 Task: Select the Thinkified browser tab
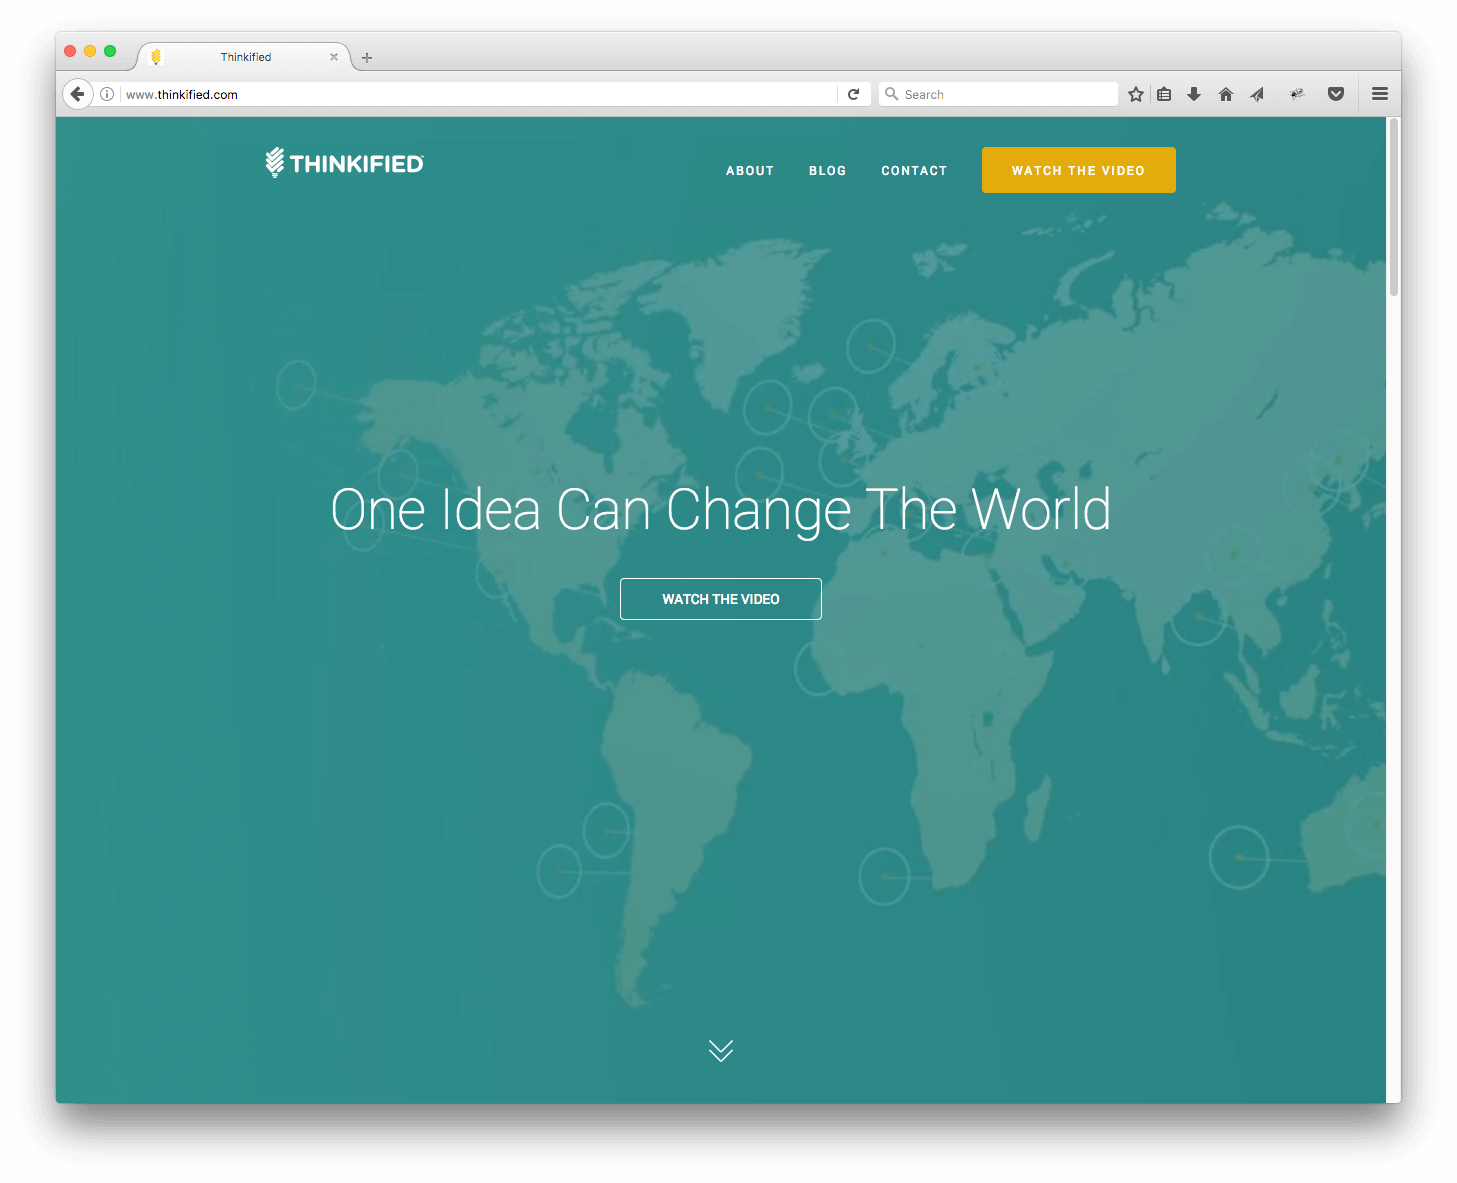(x=245, y=57)
